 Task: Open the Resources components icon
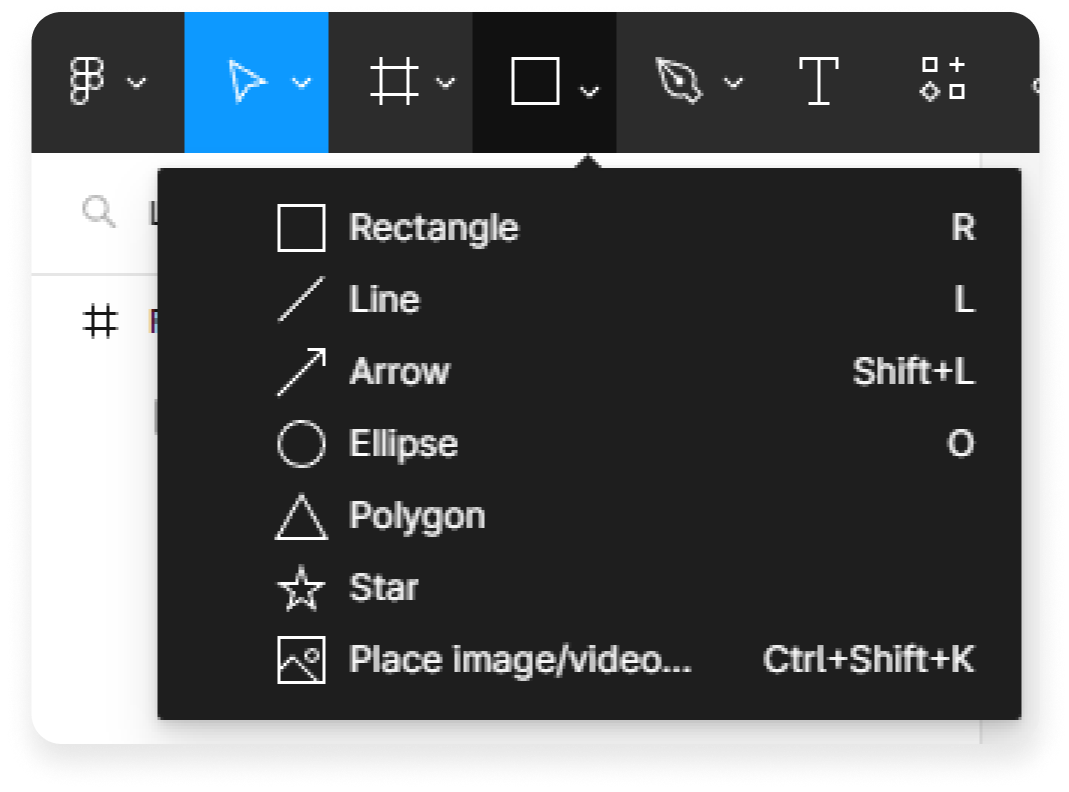[943, 79]
